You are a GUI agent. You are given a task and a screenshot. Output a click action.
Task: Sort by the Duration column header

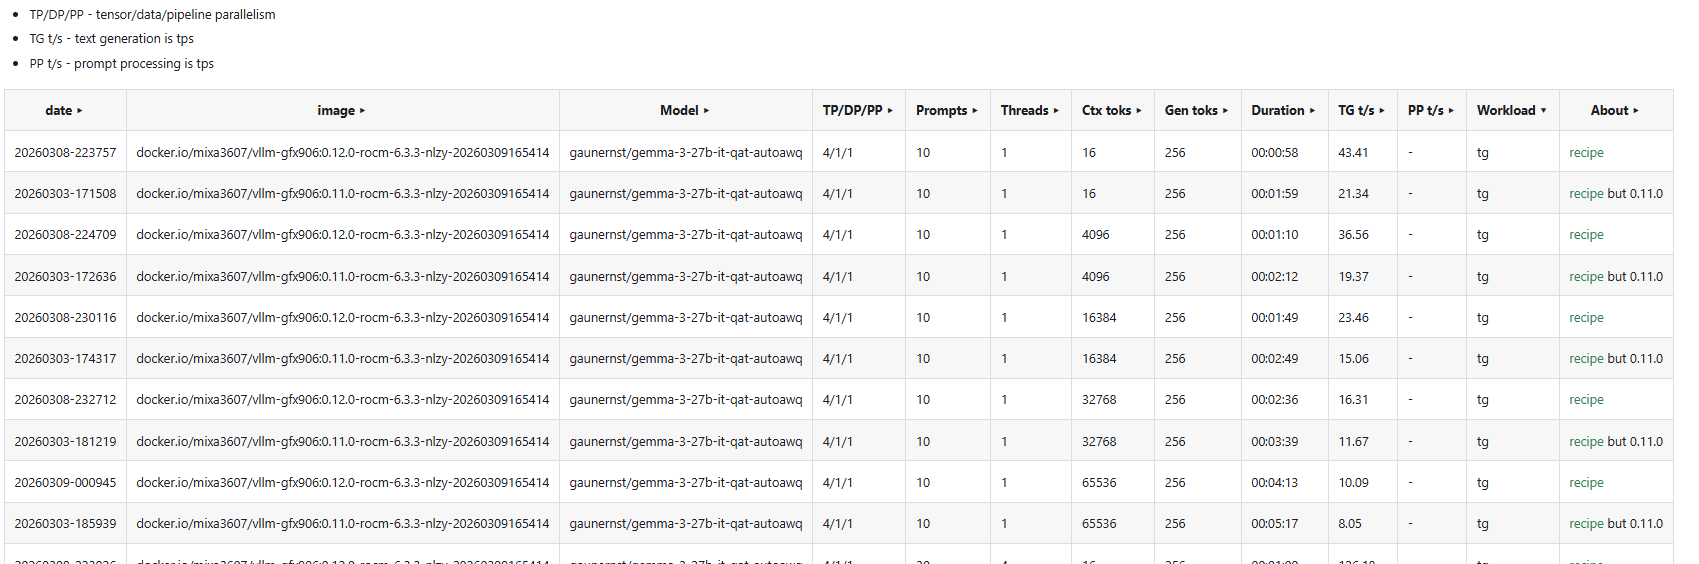[1284, 110]
